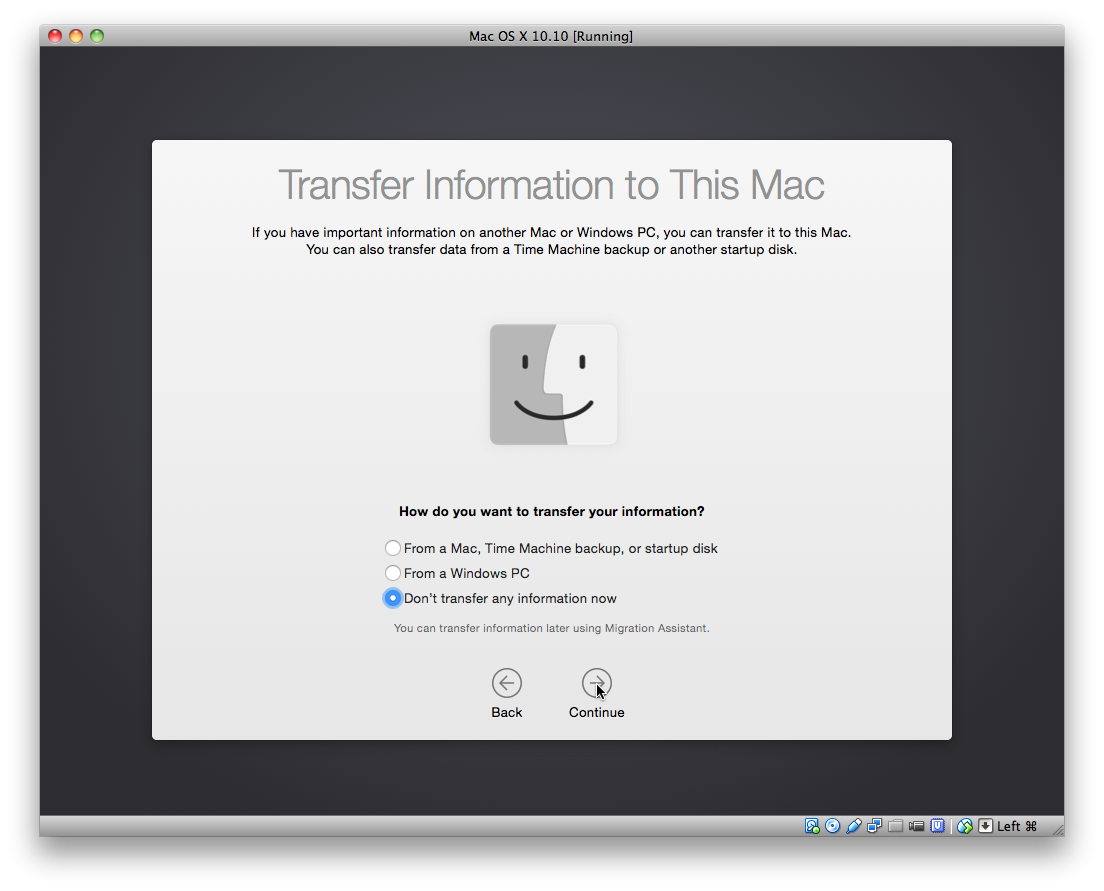Choose the 'From a Windows PC' radio button
The height and width of the screenshot is (891, 1104).
point(393,573)
